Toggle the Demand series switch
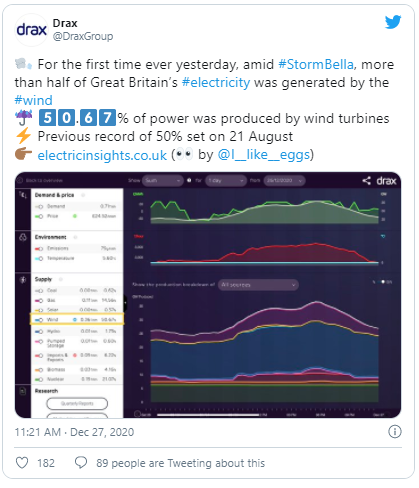The width and height of the screenshot is (419, 488). click(39, 207)
